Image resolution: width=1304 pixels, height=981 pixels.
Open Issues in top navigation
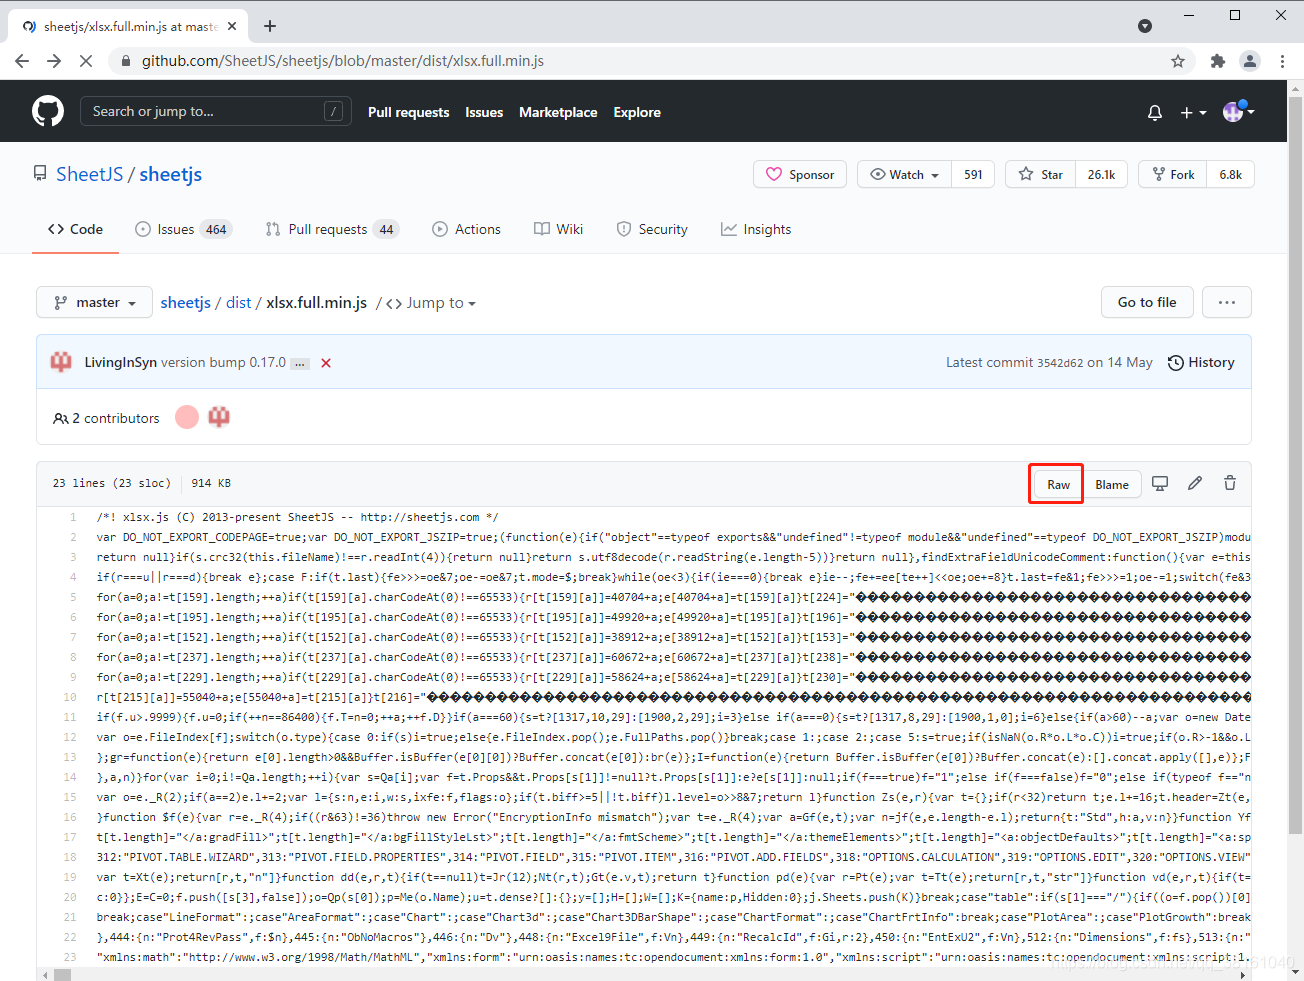tap(484, 112)
